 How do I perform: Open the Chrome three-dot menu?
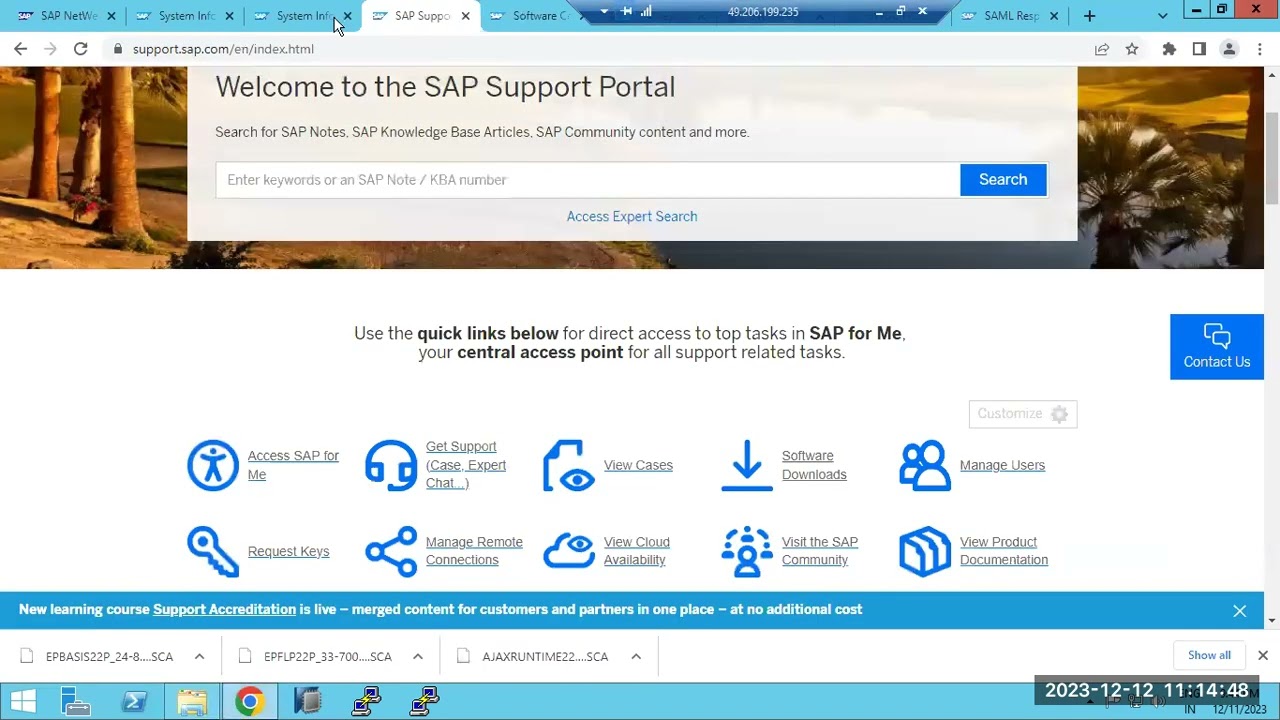pyautogui.click(x=1258, y=49)
